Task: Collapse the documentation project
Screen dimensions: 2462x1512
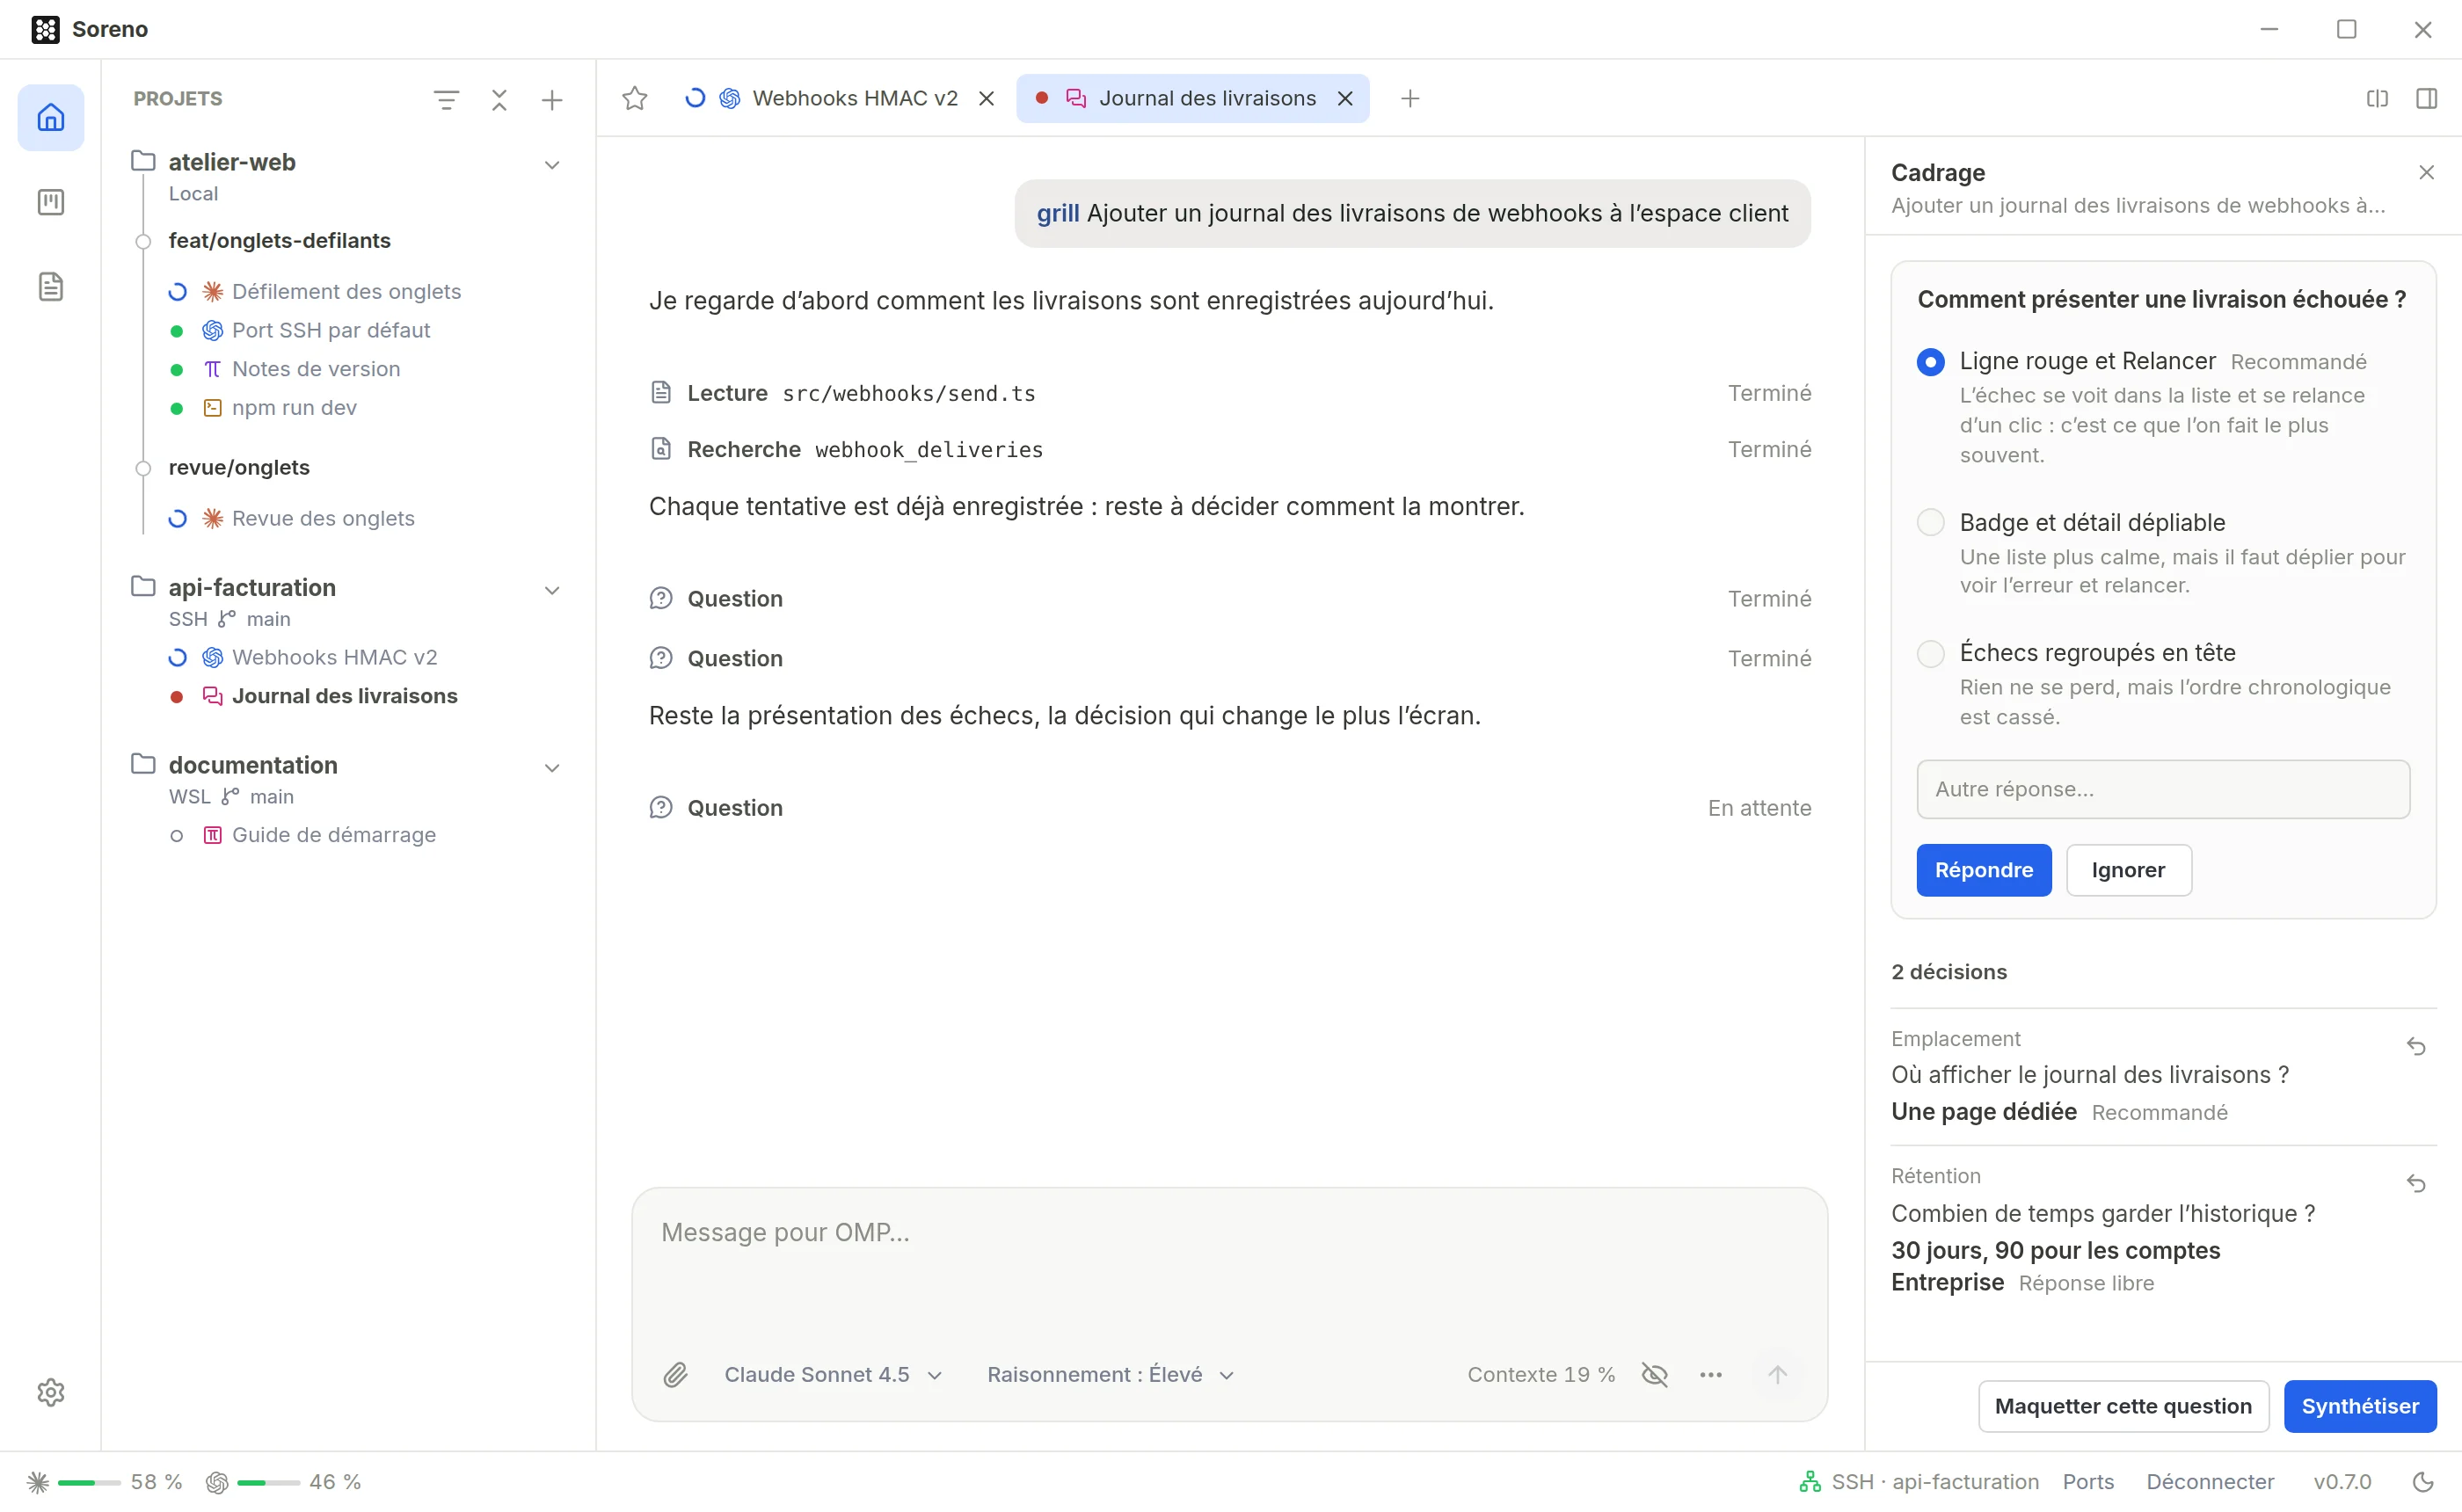Action: pyautogui.click(x=551, y=768)
